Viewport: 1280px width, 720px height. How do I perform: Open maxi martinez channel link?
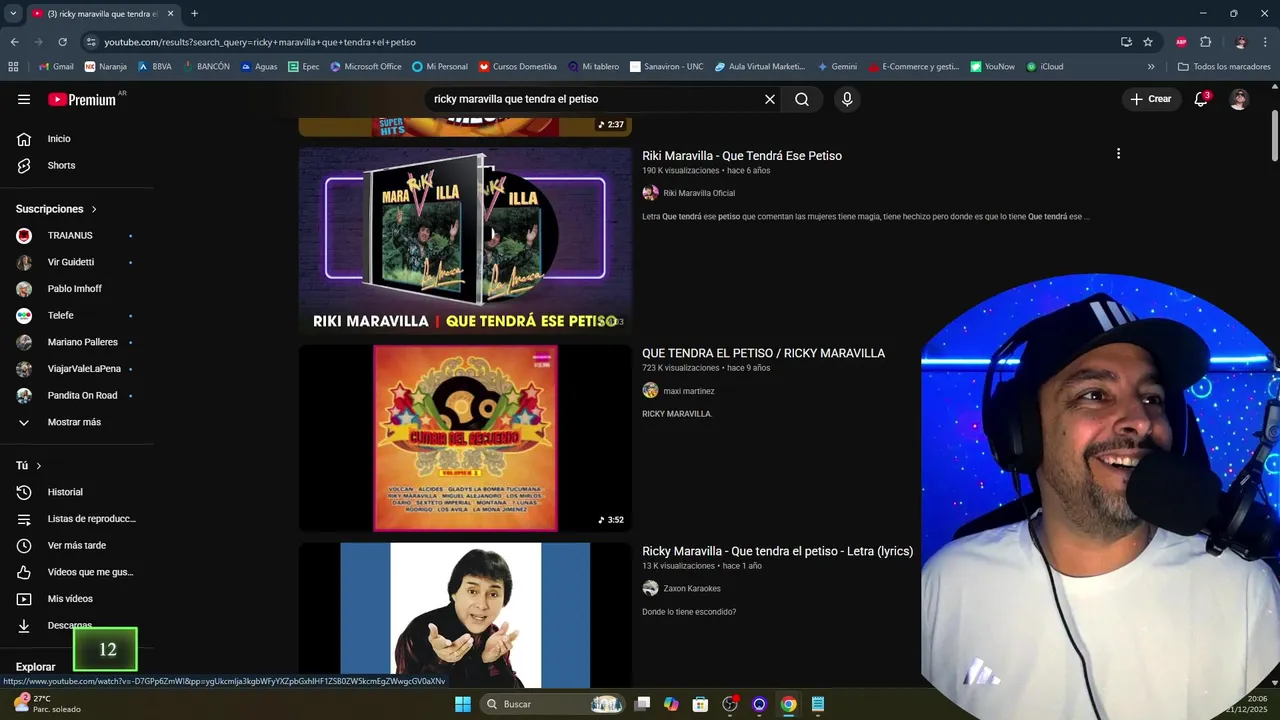[689, 391]
